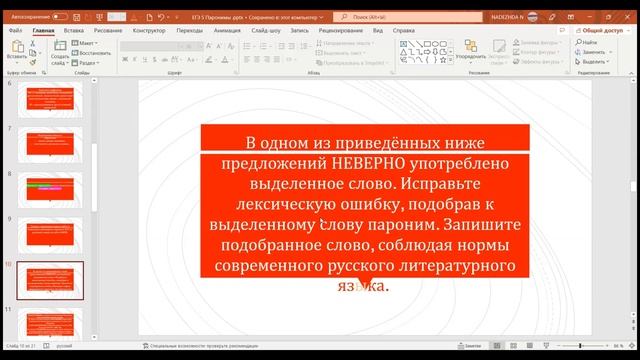This screenshot has height=360, width=640.
Task: Select slide 6 thumbnail
Action: tap(50, 100)
